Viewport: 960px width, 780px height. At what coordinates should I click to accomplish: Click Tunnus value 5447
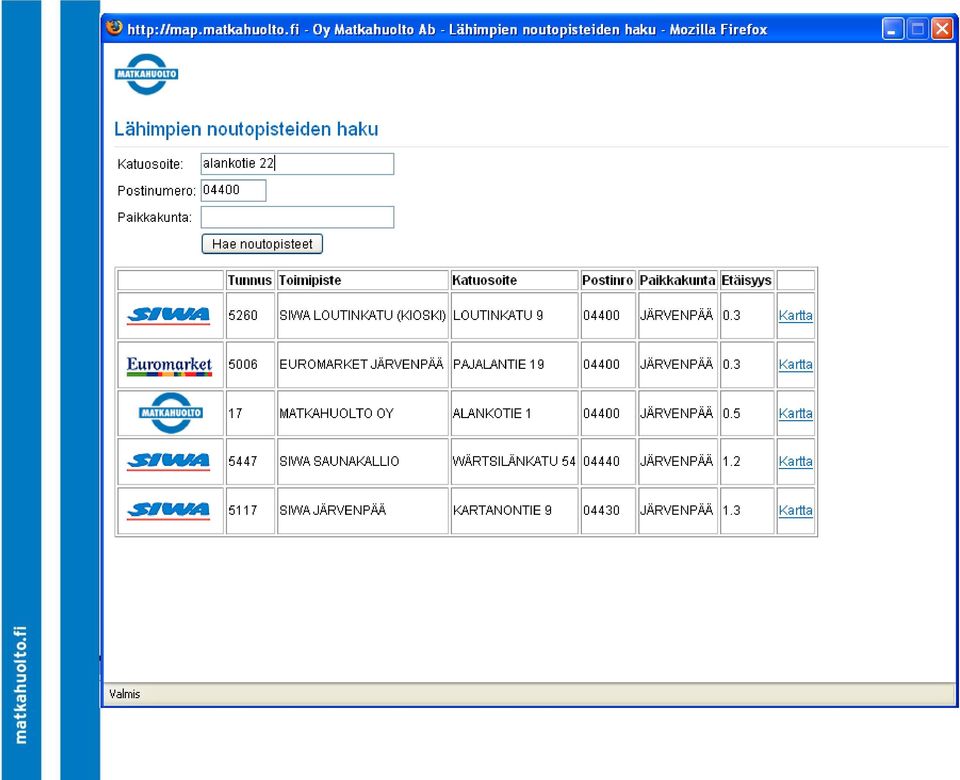coord(243,461)
